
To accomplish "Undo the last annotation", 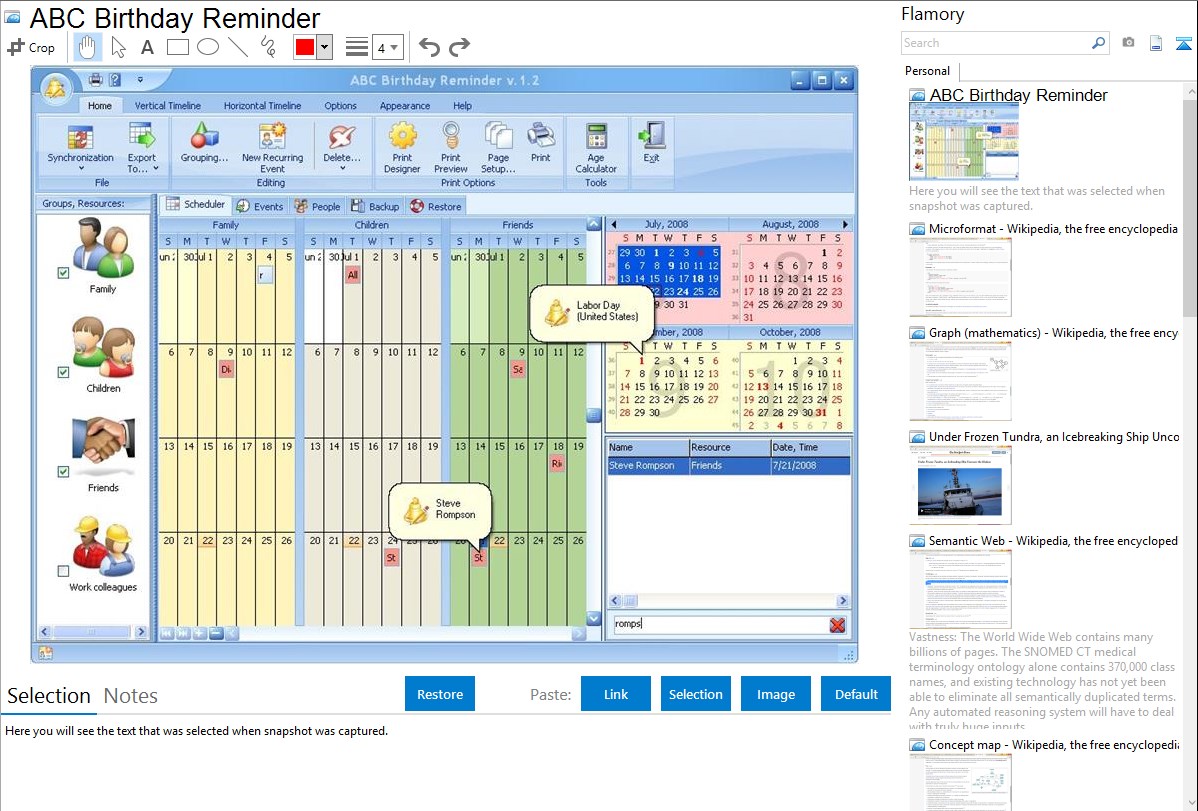I will click(429, 47).
